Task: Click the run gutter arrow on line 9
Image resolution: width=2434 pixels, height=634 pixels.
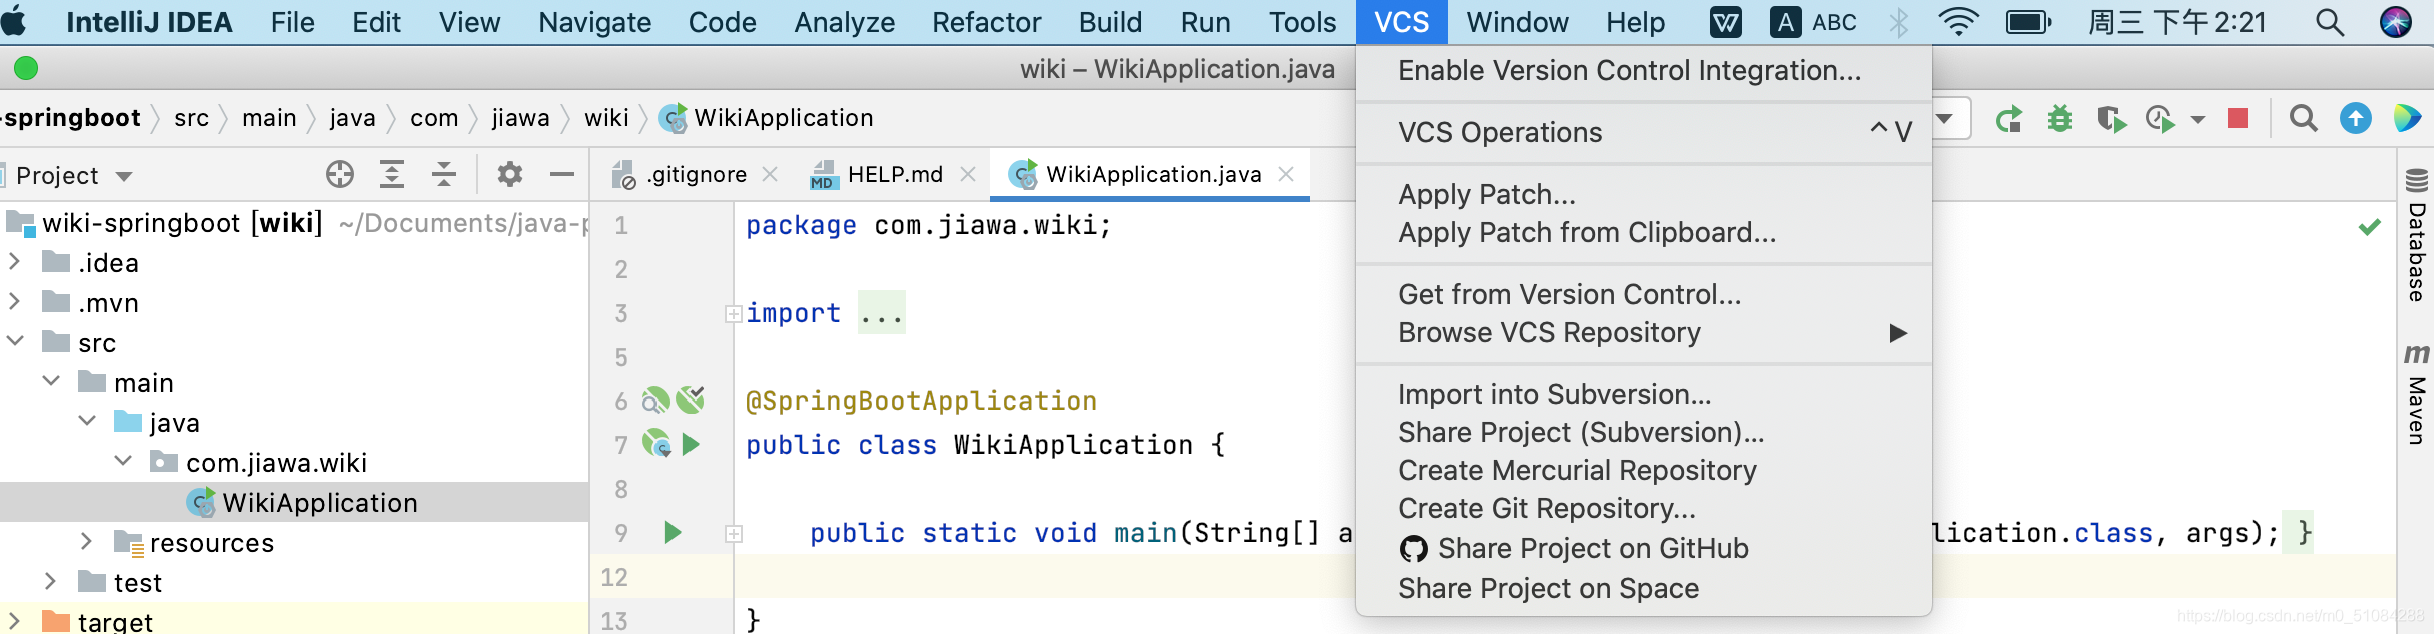Action: pyautogui.click(x=673, y=532)
